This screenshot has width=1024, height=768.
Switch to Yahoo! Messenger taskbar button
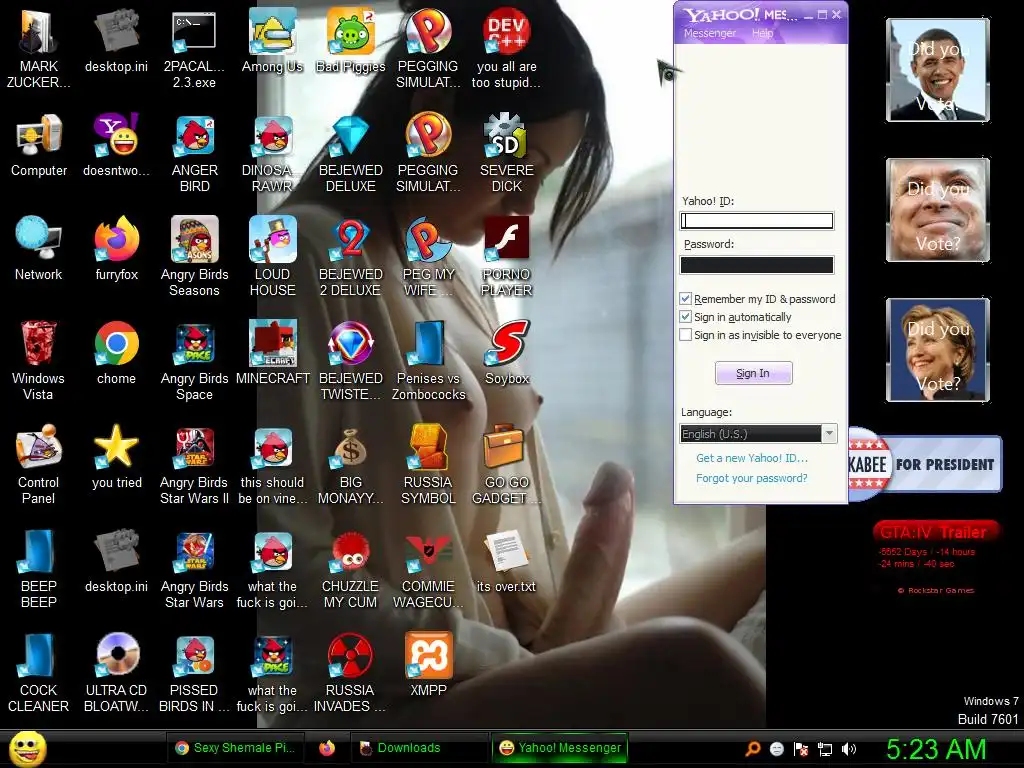tap(560, 748)
